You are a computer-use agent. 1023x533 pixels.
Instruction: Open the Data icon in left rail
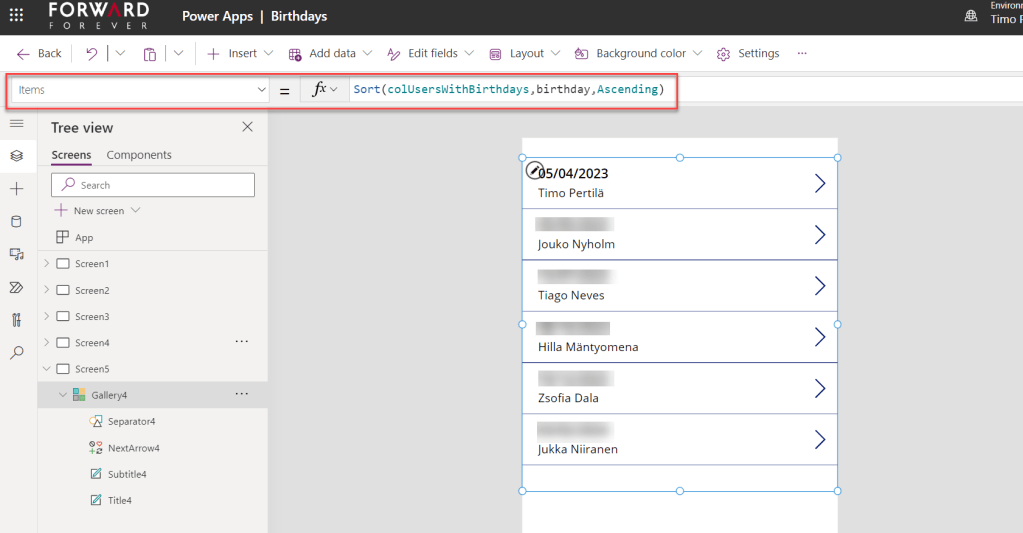(16, 221)
